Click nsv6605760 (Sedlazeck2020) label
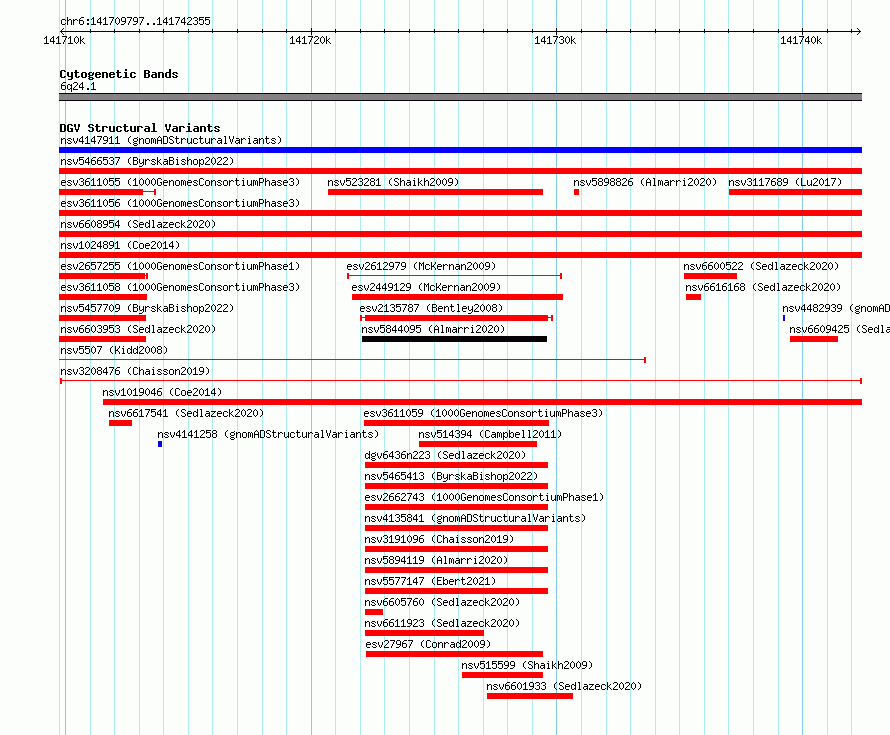890x735 pixels. (442, 602)
